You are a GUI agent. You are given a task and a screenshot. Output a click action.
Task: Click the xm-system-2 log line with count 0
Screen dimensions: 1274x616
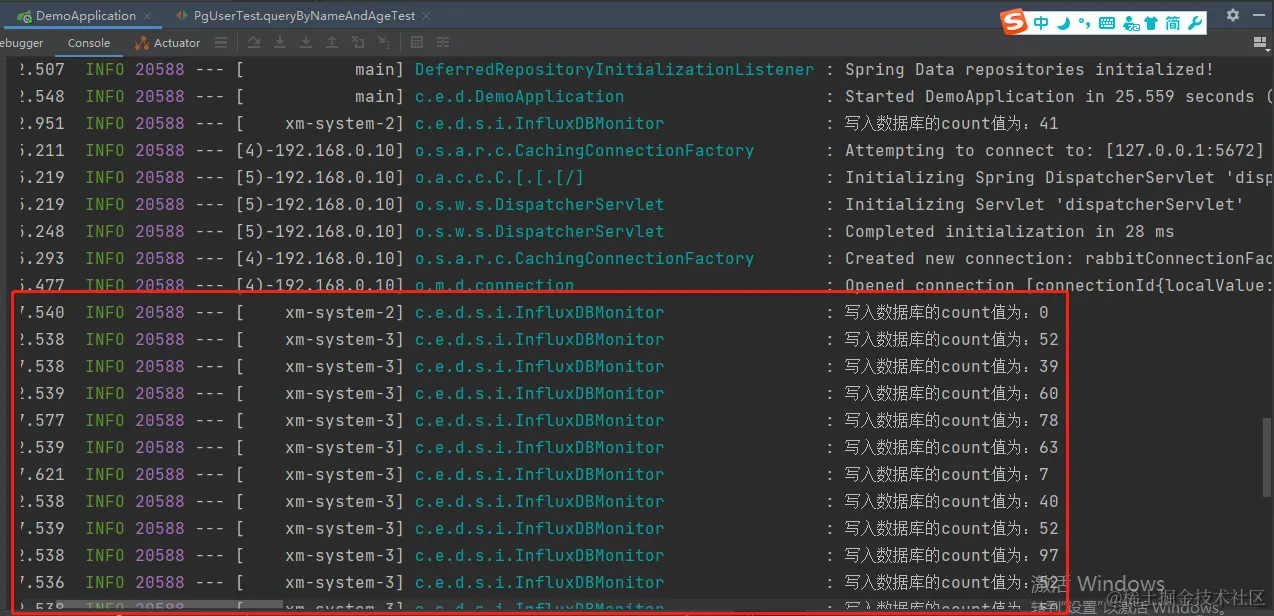(x=637, y=313)
